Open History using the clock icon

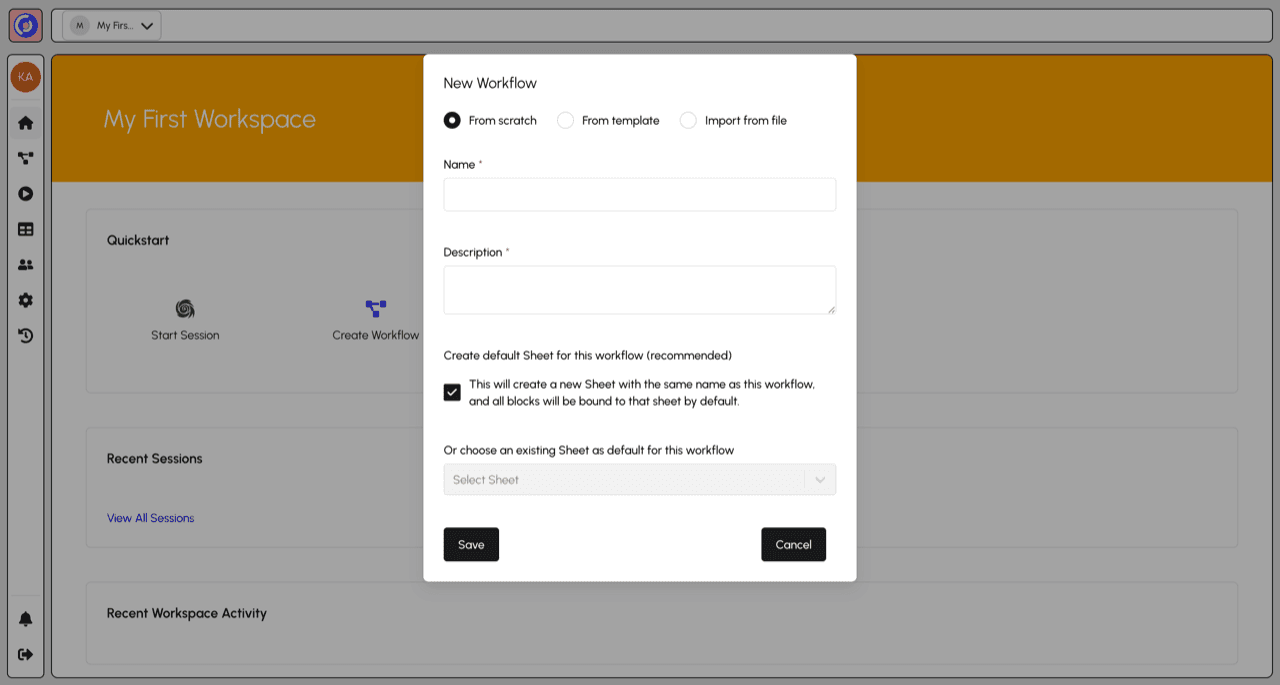pyautogui.click(x=25, y=335)
